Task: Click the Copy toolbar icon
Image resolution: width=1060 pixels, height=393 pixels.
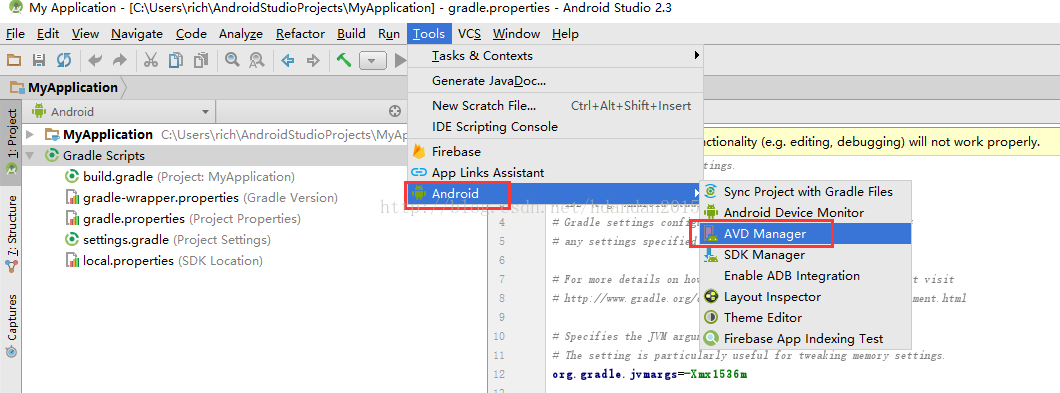Action: (x=176, y=61)
